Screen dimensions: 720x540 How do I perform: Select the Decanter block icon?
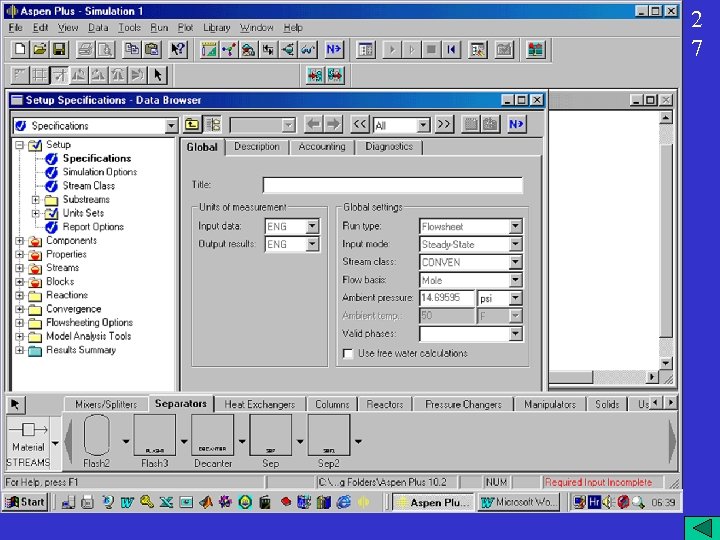coord(211,437)
